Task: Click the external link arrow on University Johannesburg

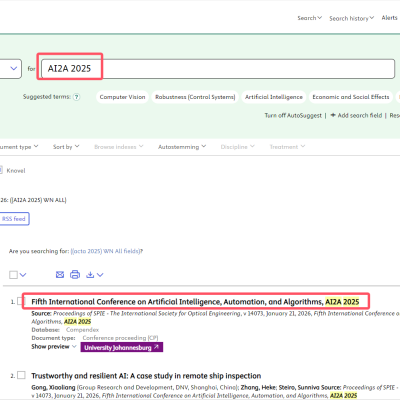Action: tap(156, 347)
